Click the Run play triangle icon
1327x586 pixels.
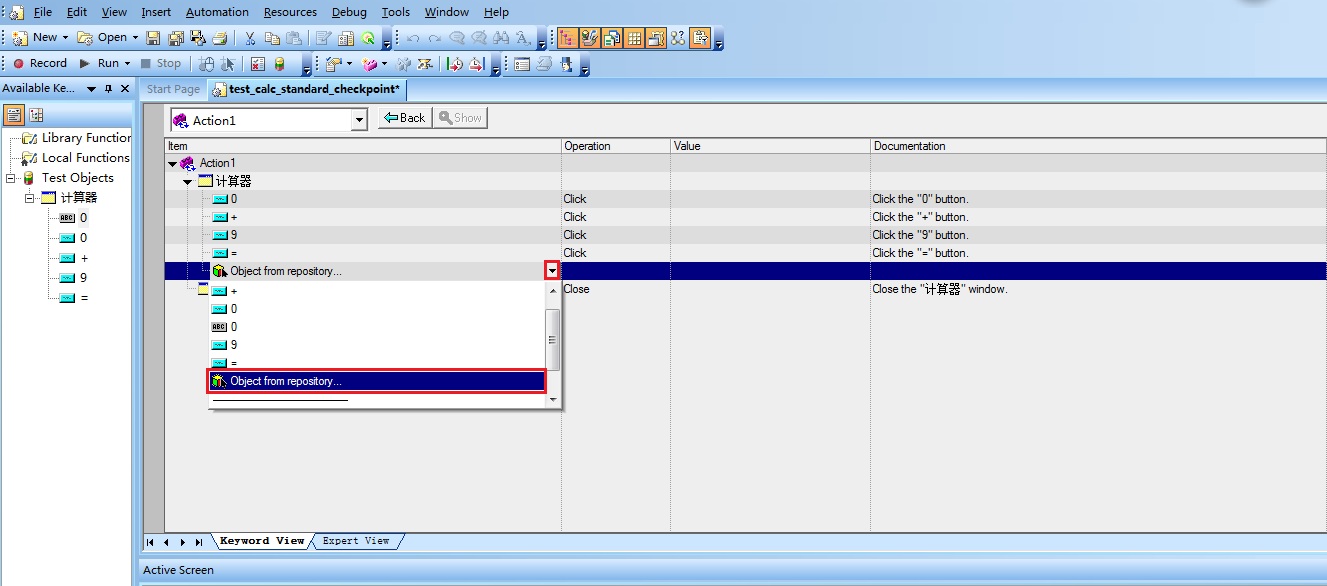(85, 64)
